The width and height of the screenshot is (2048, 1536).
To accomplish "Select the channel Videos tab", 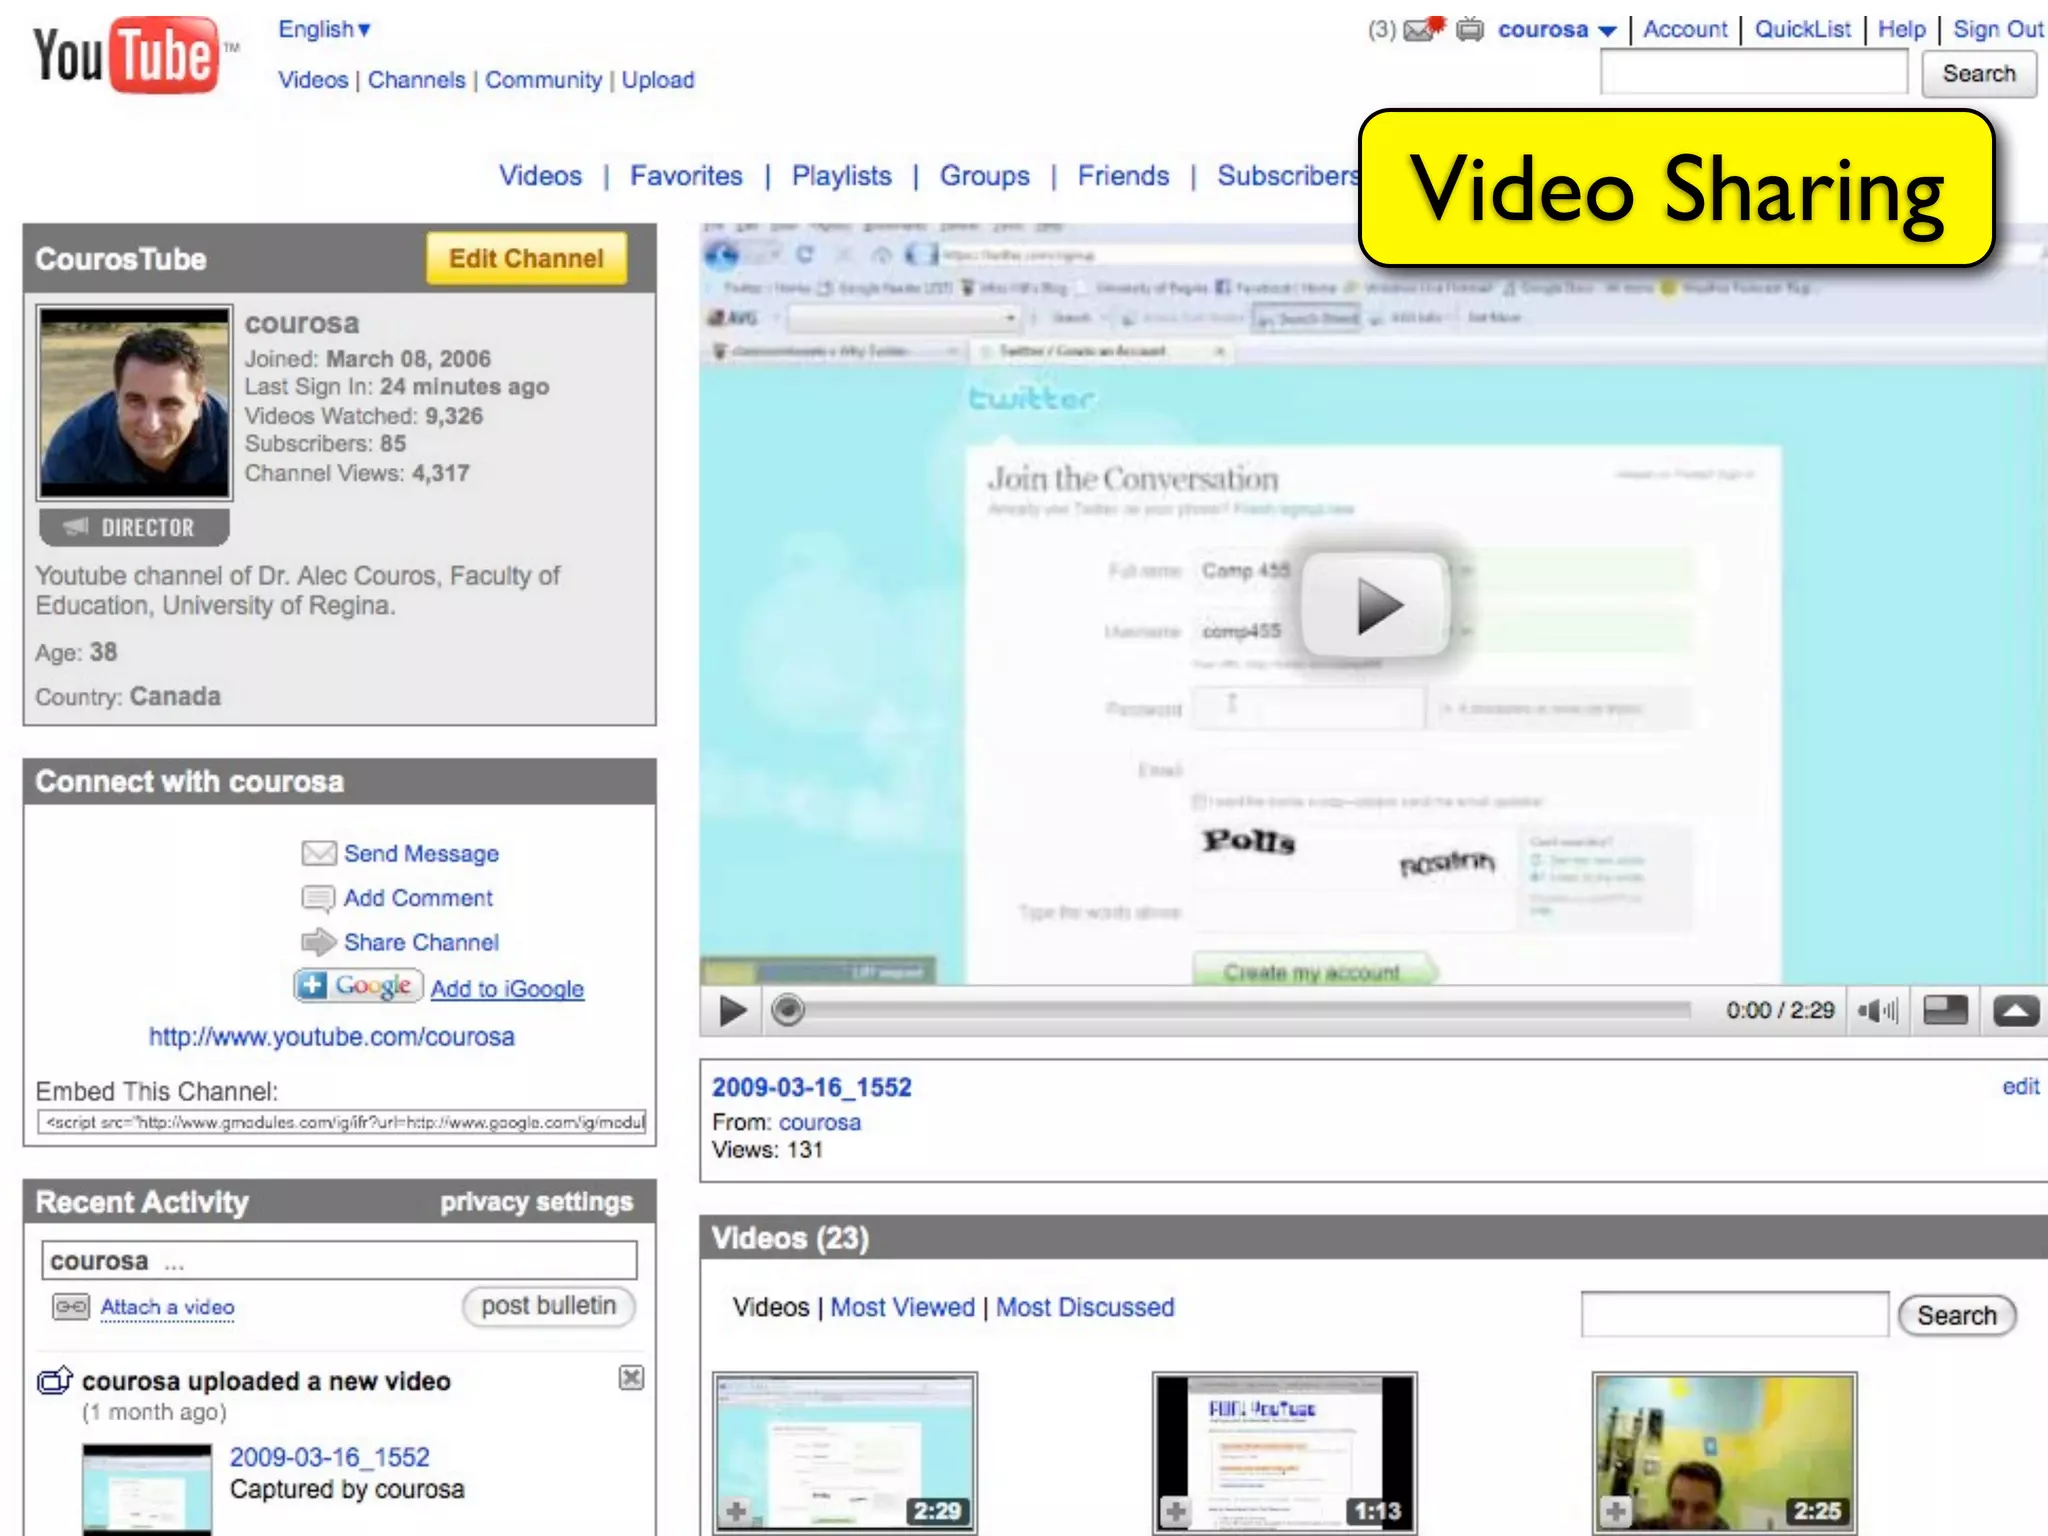I will tap(540, 176).
